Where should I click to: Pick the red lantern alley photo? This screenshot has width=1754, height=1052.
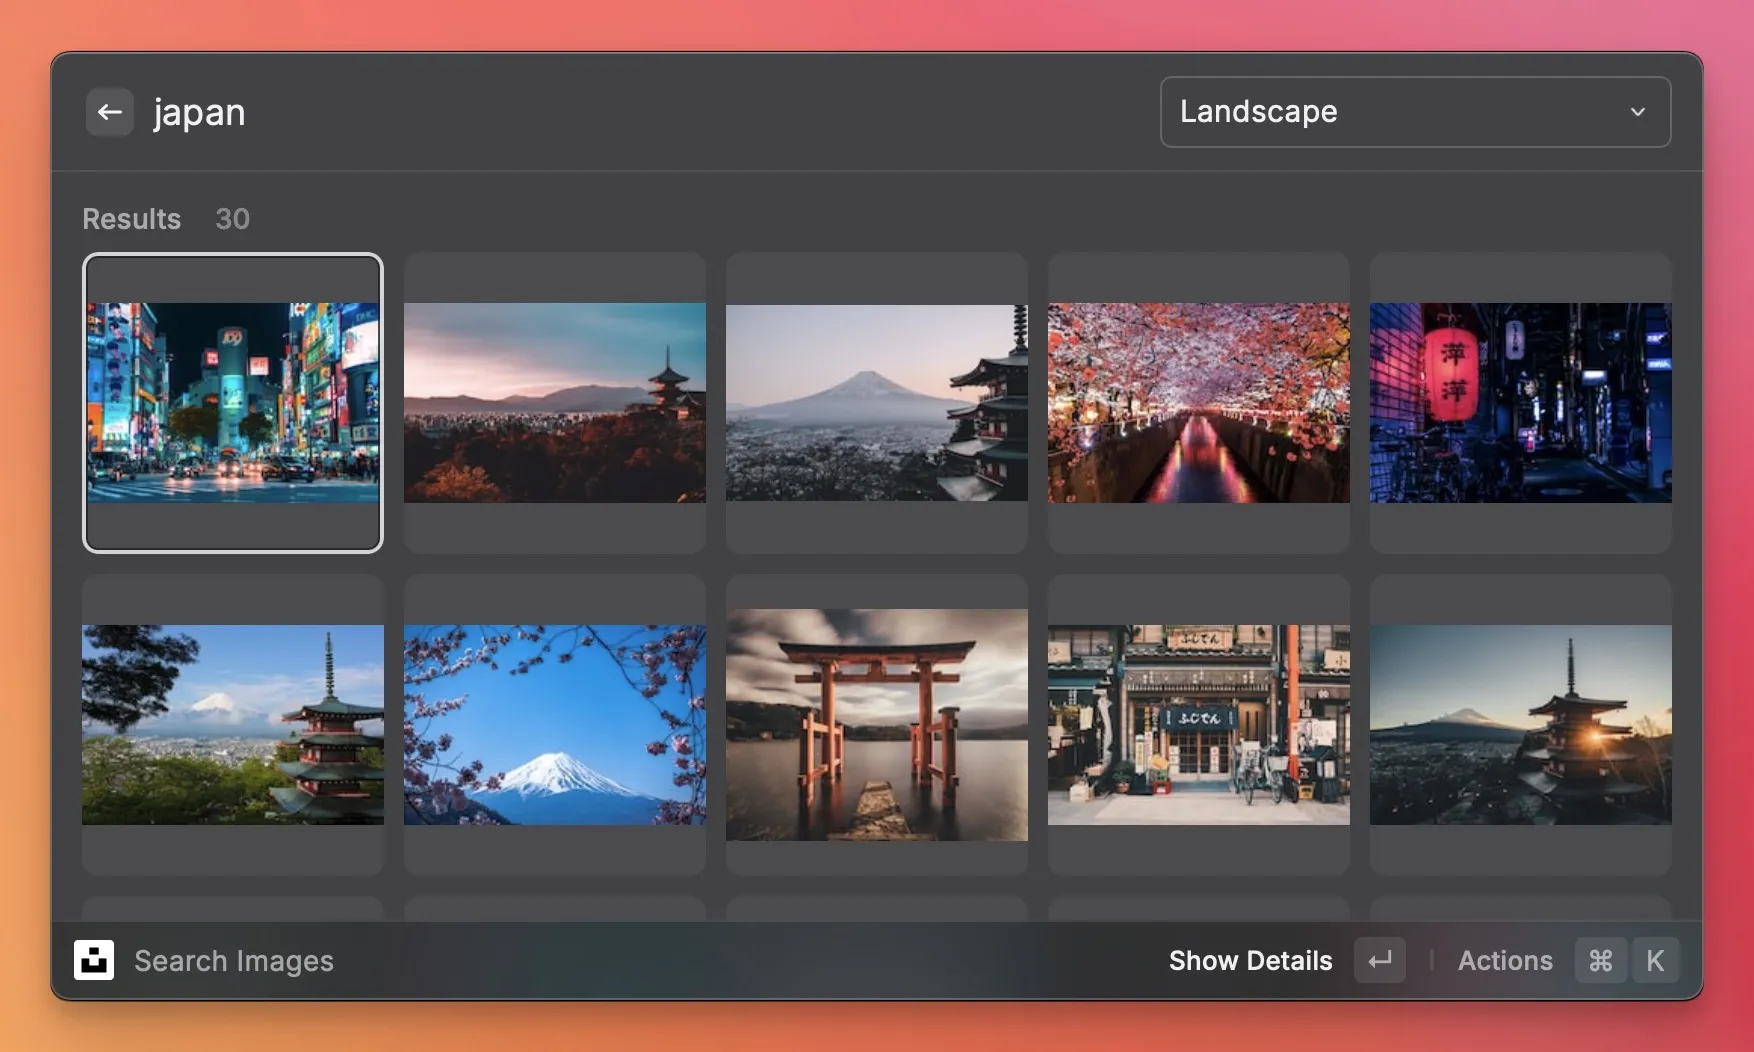click(x=1521, y=403)
